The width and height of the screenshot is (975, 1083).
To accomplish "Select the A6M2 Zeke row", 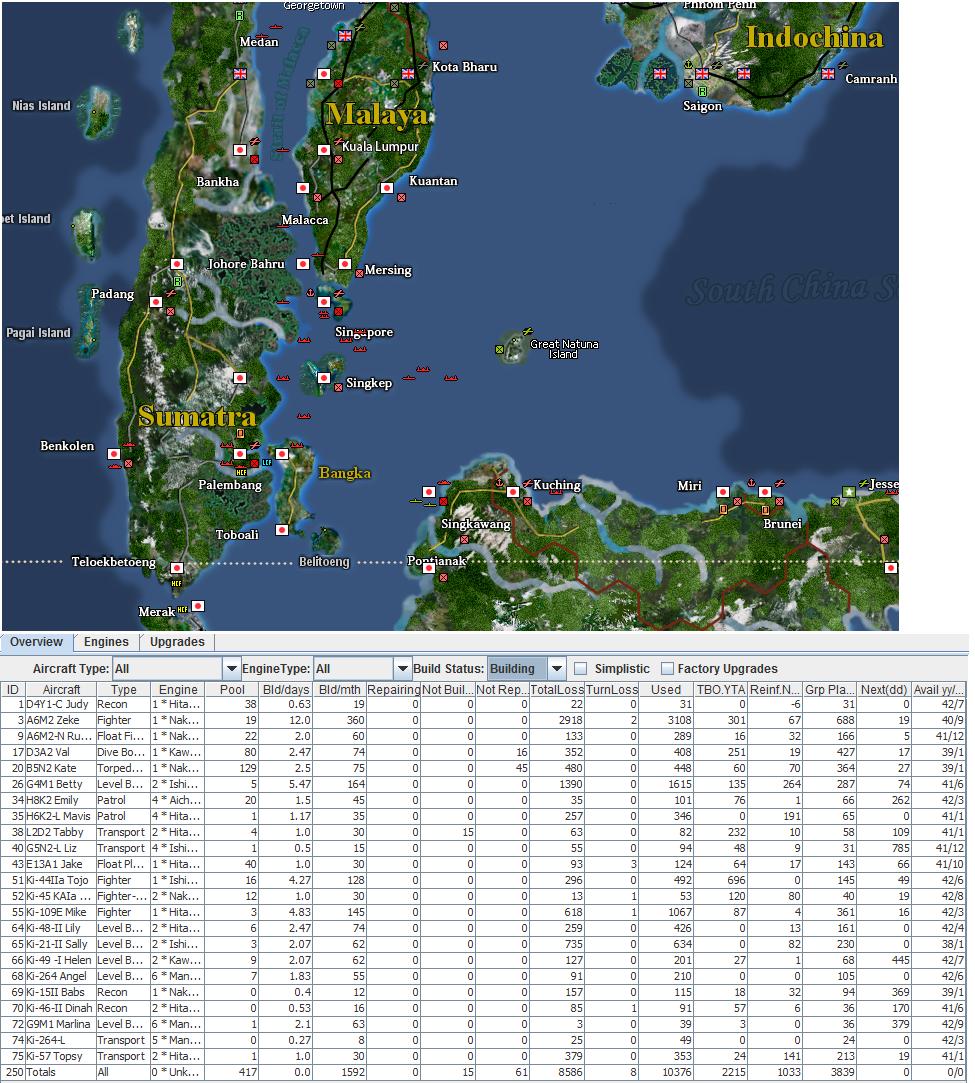I will [x=483, y=720].
